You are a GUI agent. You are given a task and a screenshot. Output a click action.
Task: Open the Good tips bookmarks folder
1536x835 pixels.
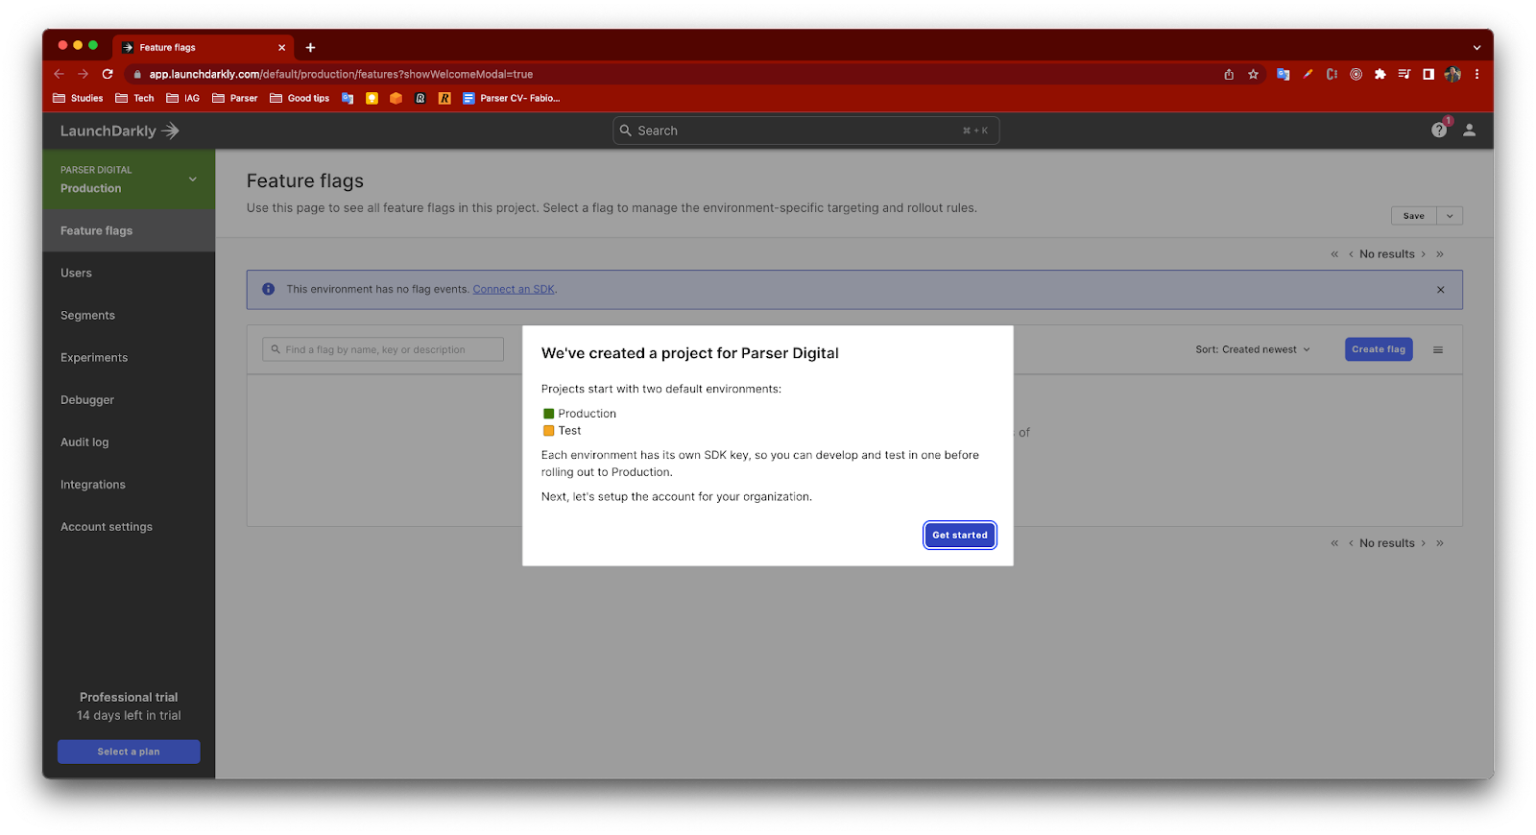pyautogui.click(x=300, y=98)
